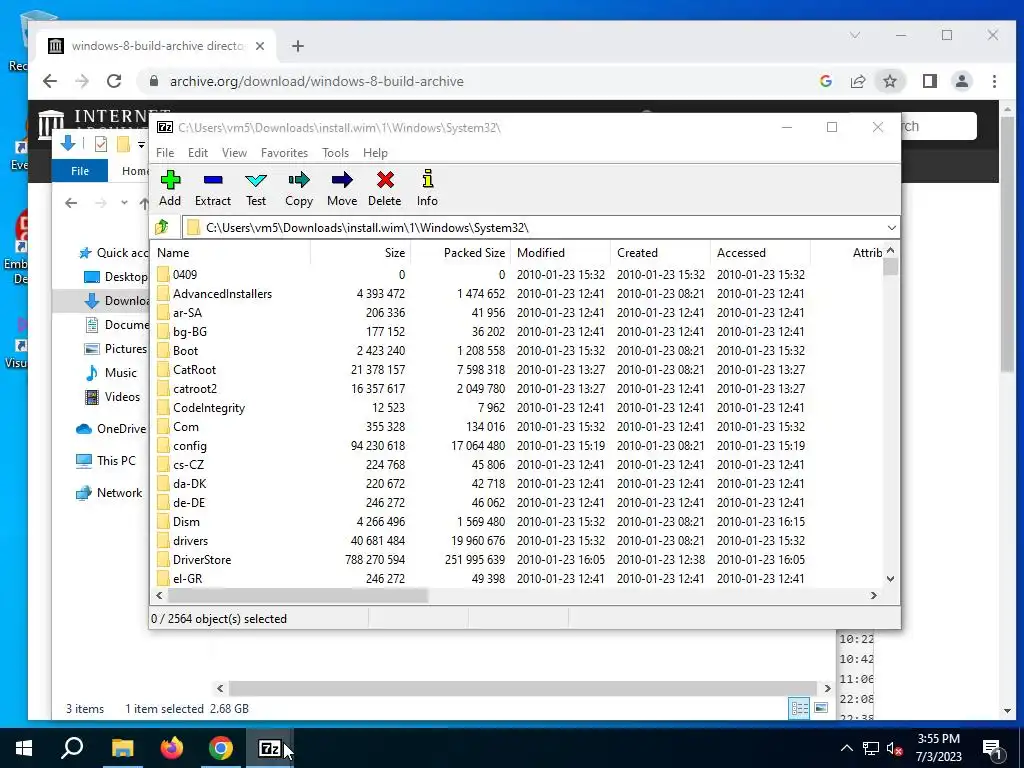Image resolution: width=1024 pixels, height=768 pixels.
Task: Sort file list by Name column
Action: (x=231, y=253)
